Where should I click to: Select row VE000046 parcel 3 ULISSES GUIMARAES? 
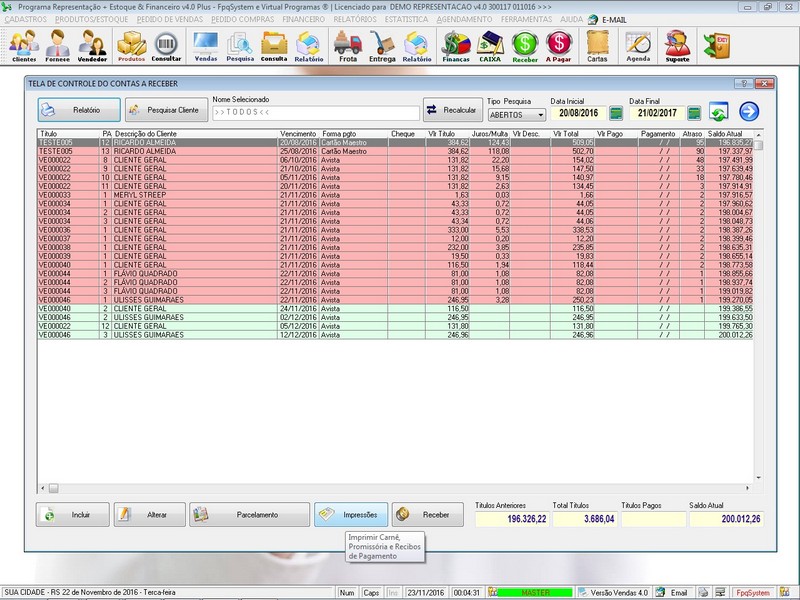(395, 335)
